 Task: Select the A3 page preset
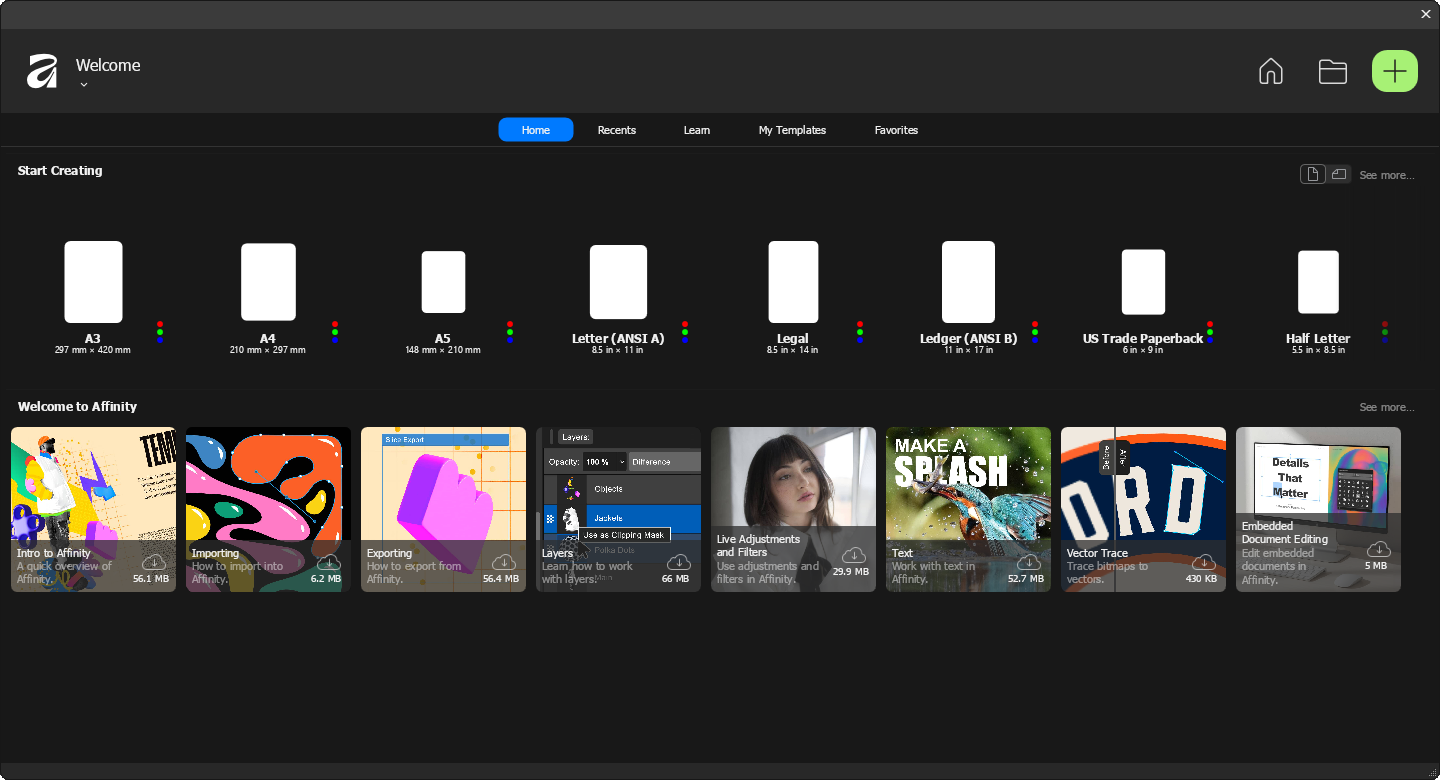click(93, 282)
